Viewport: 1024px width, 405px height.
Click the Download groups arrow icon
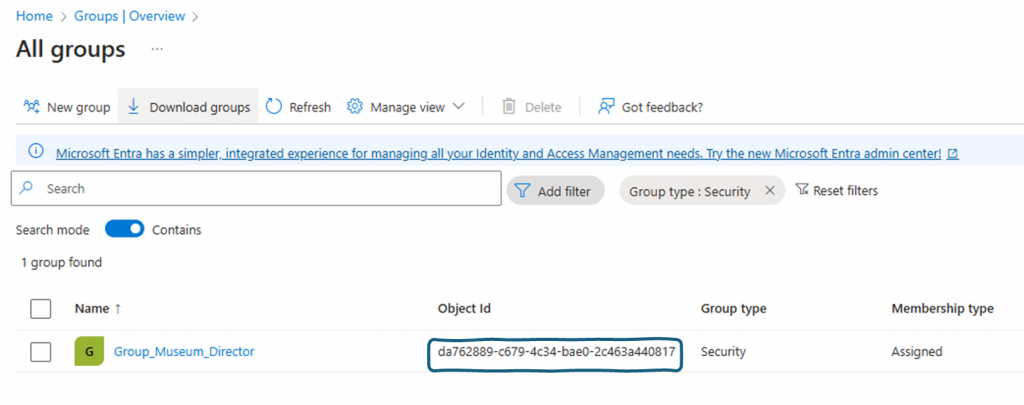tap(134, 107)
